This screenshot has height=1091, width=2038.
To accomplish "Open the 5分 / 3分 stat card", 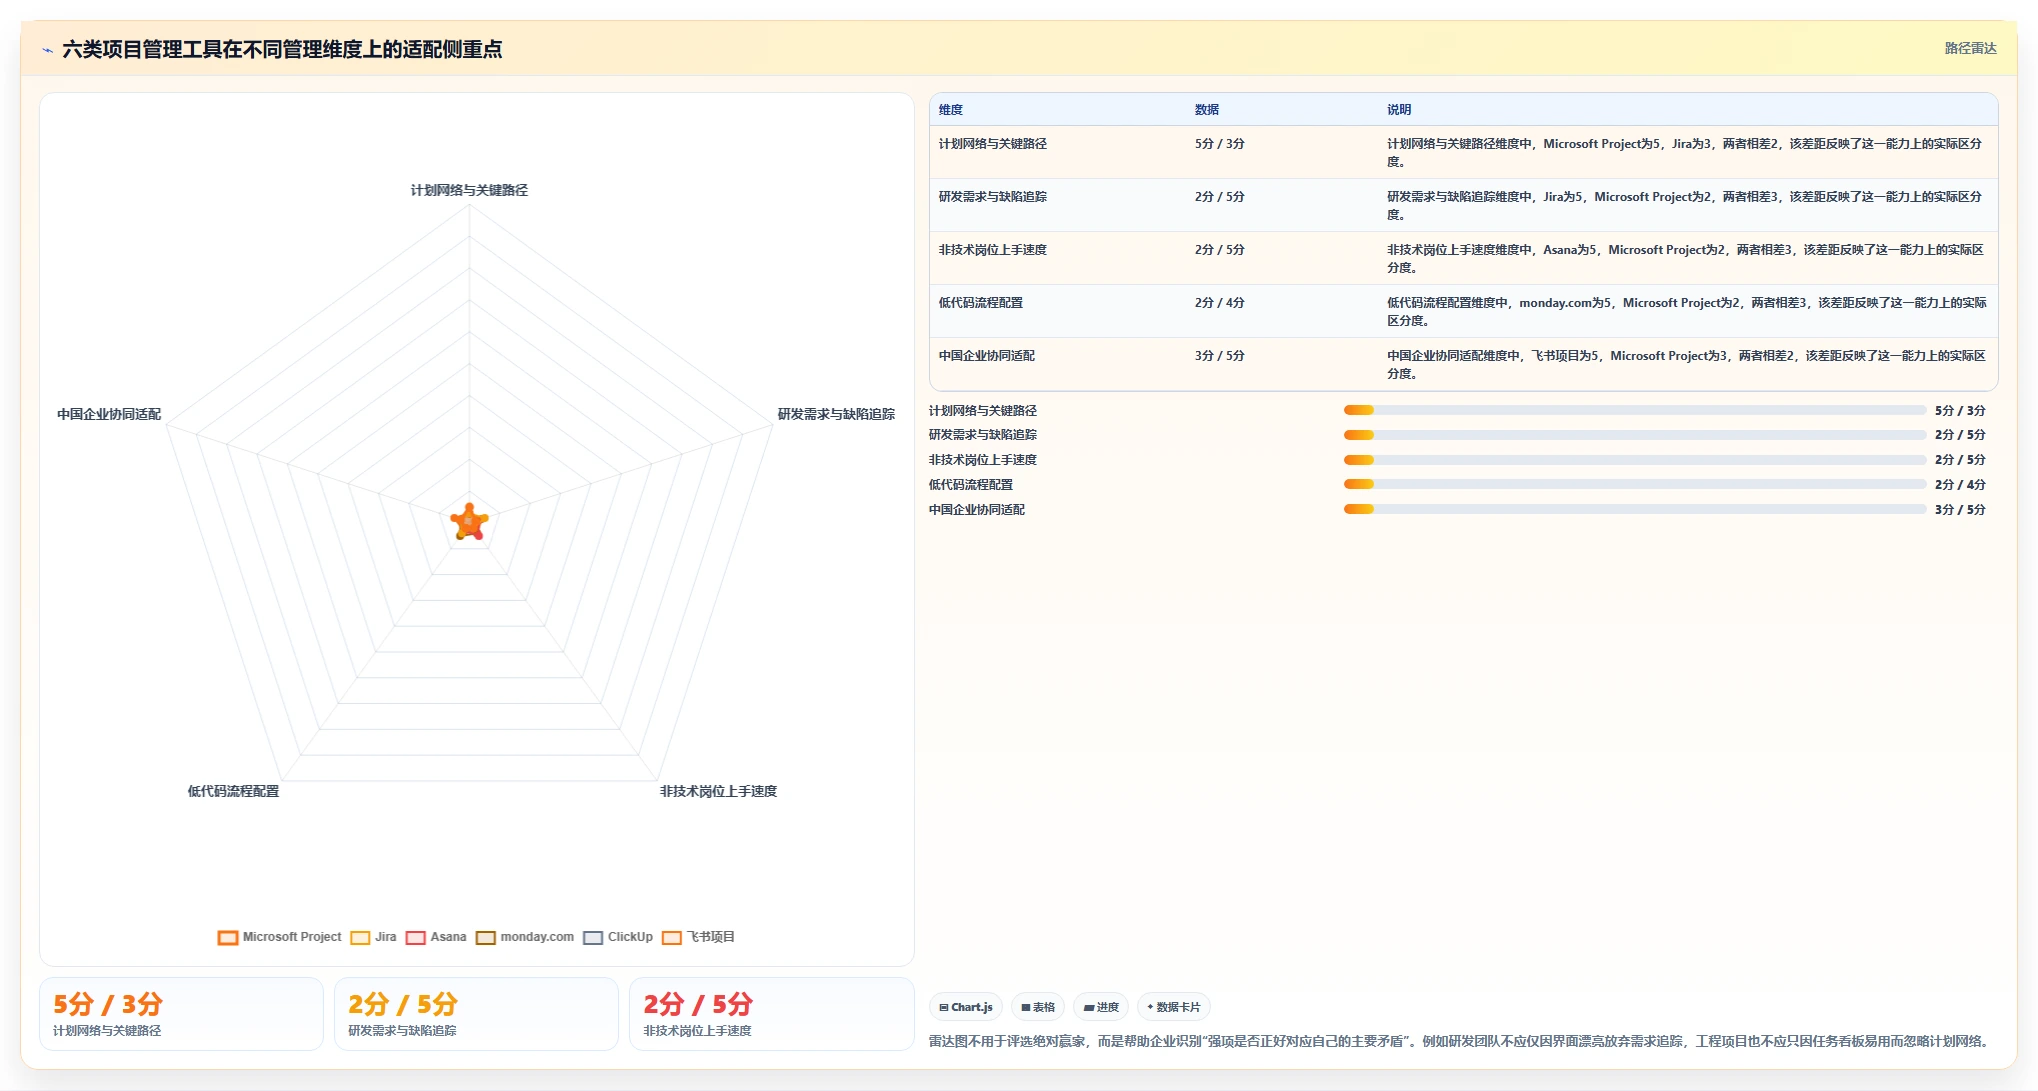I will click(181, 1014).
